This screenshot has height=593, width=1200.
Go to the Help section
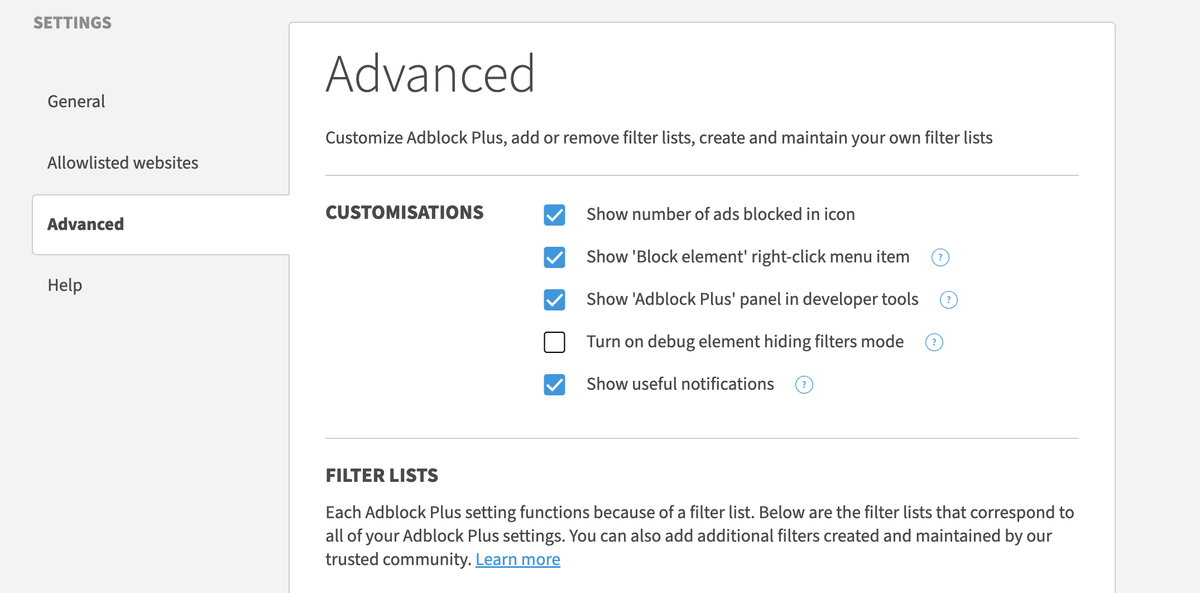click(x=64, y=285)
